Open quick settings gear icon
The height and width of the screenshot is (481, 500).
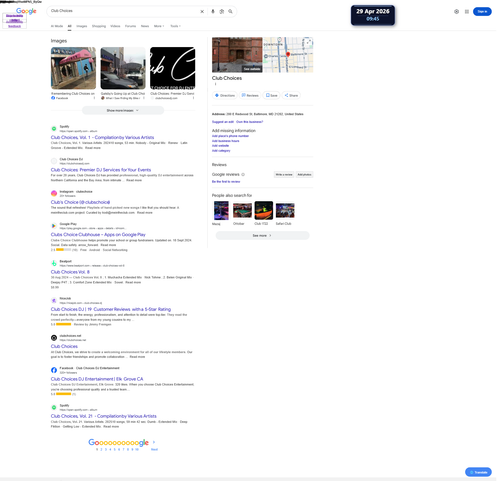[456, 11]
